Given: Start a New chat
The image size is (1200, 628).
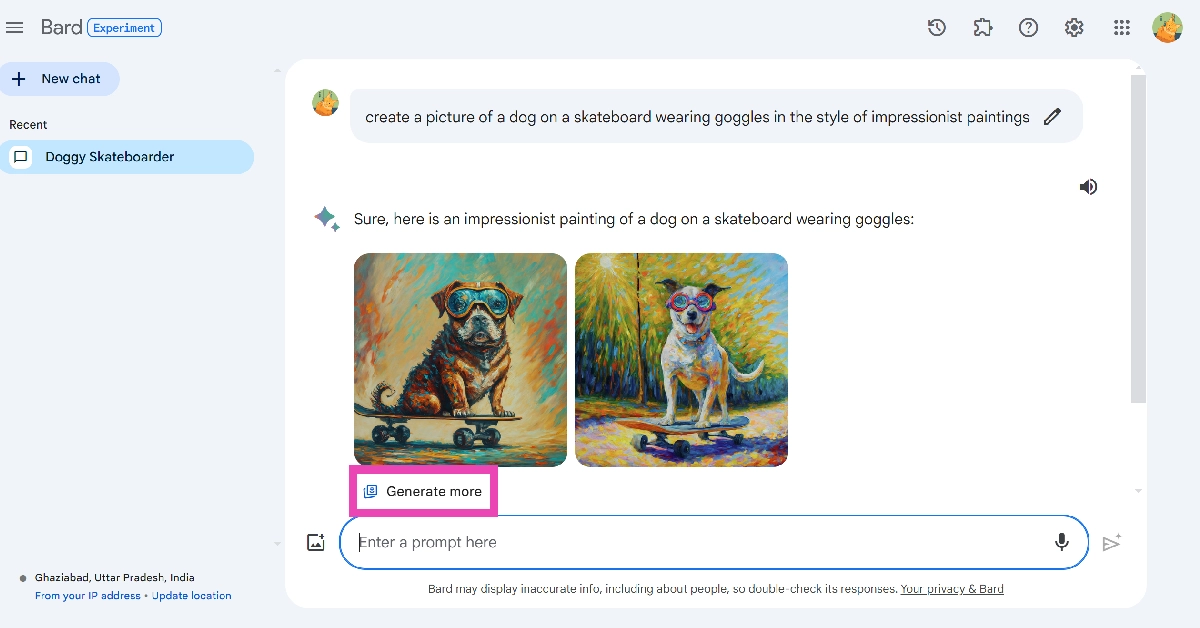Looking at the screenshot, I should 60,79.
